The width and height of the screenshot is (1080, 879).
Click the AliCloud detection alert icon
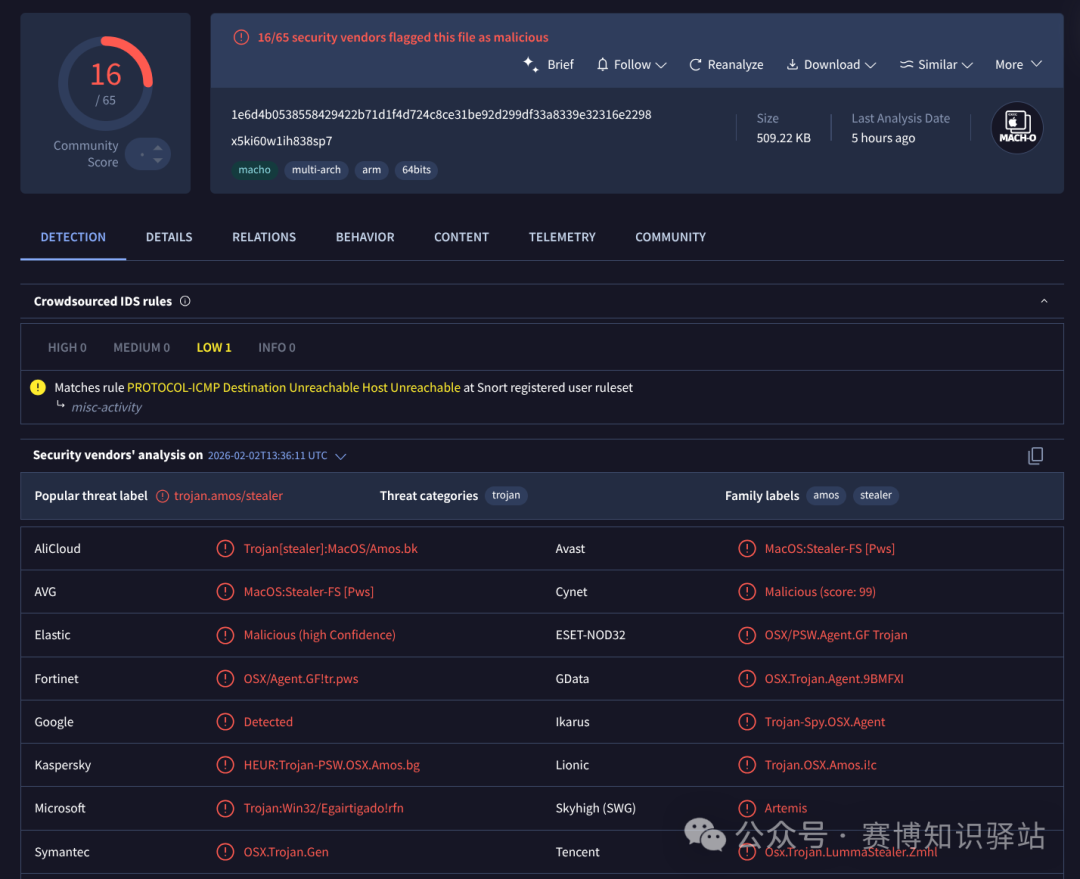(x=225, y=548)
